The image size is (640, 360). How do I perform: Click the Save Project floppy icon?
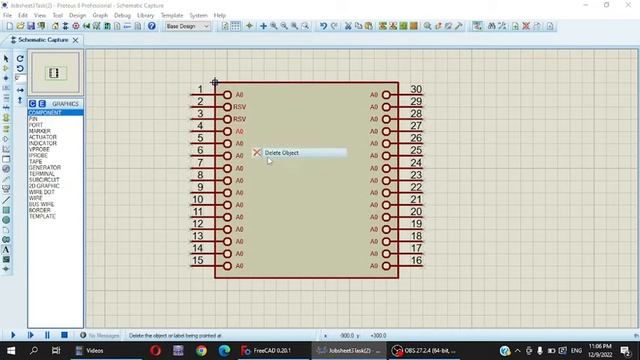click(x=31, y=26)
